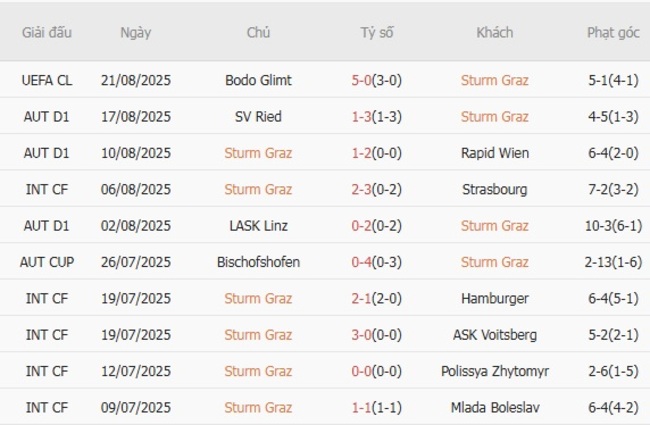Click the Bischofshofen team name
650x425 pixels.
[258, 262]
